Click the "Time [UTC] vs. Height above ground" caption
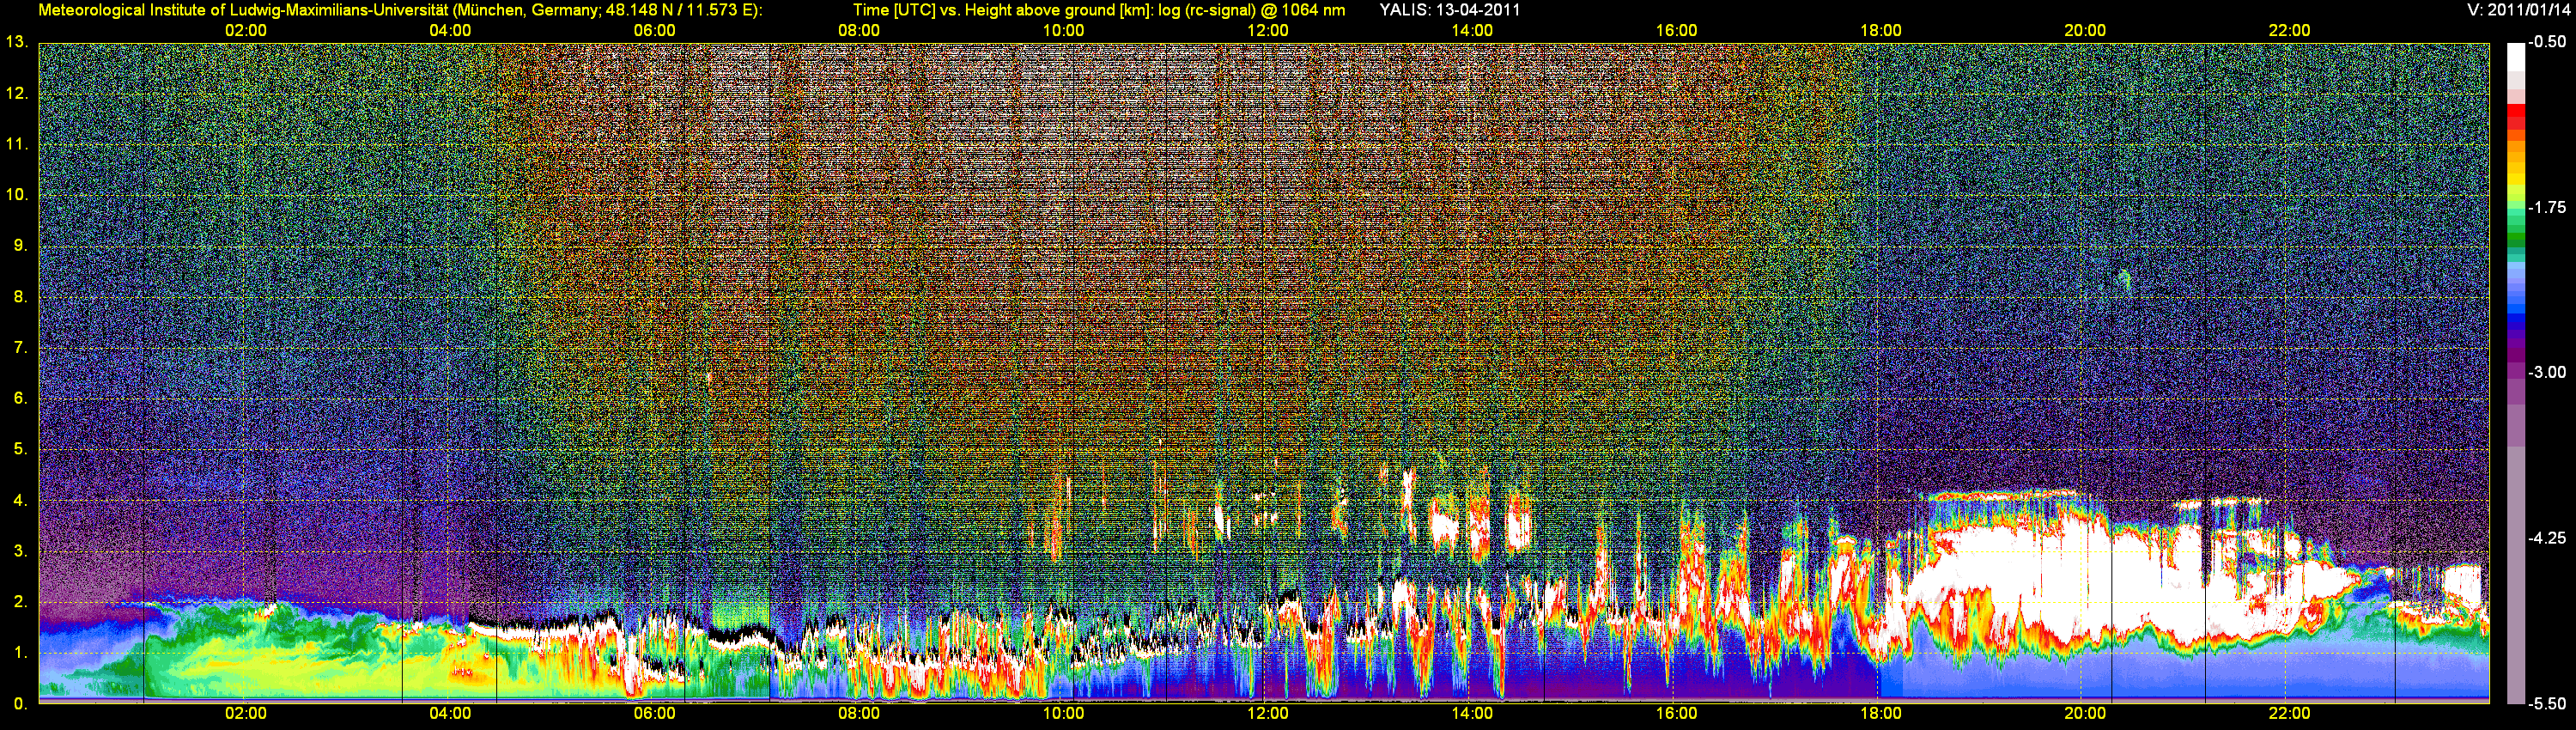The height and width of the screenshot is (730, 2576). coord(1099,10)
